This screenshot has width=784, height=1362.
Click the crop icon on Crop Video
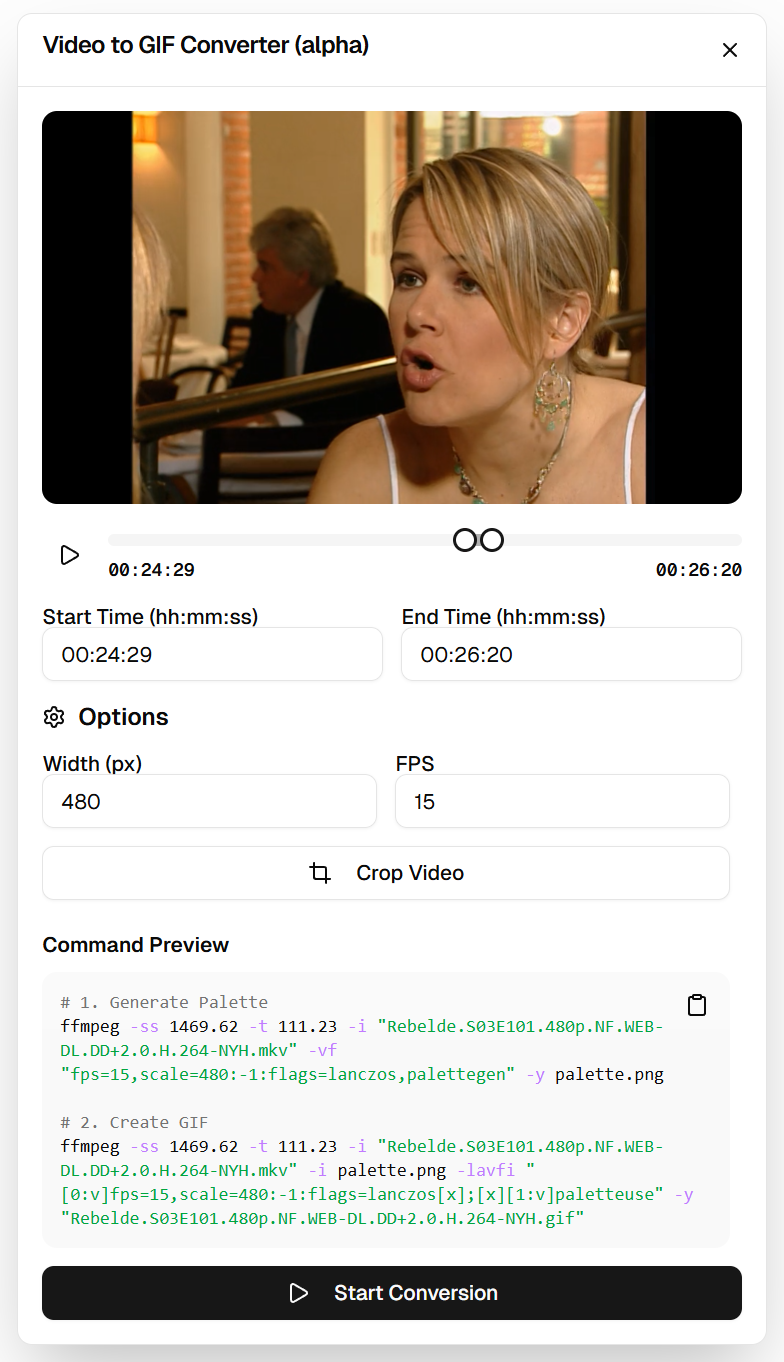point(320,873)
